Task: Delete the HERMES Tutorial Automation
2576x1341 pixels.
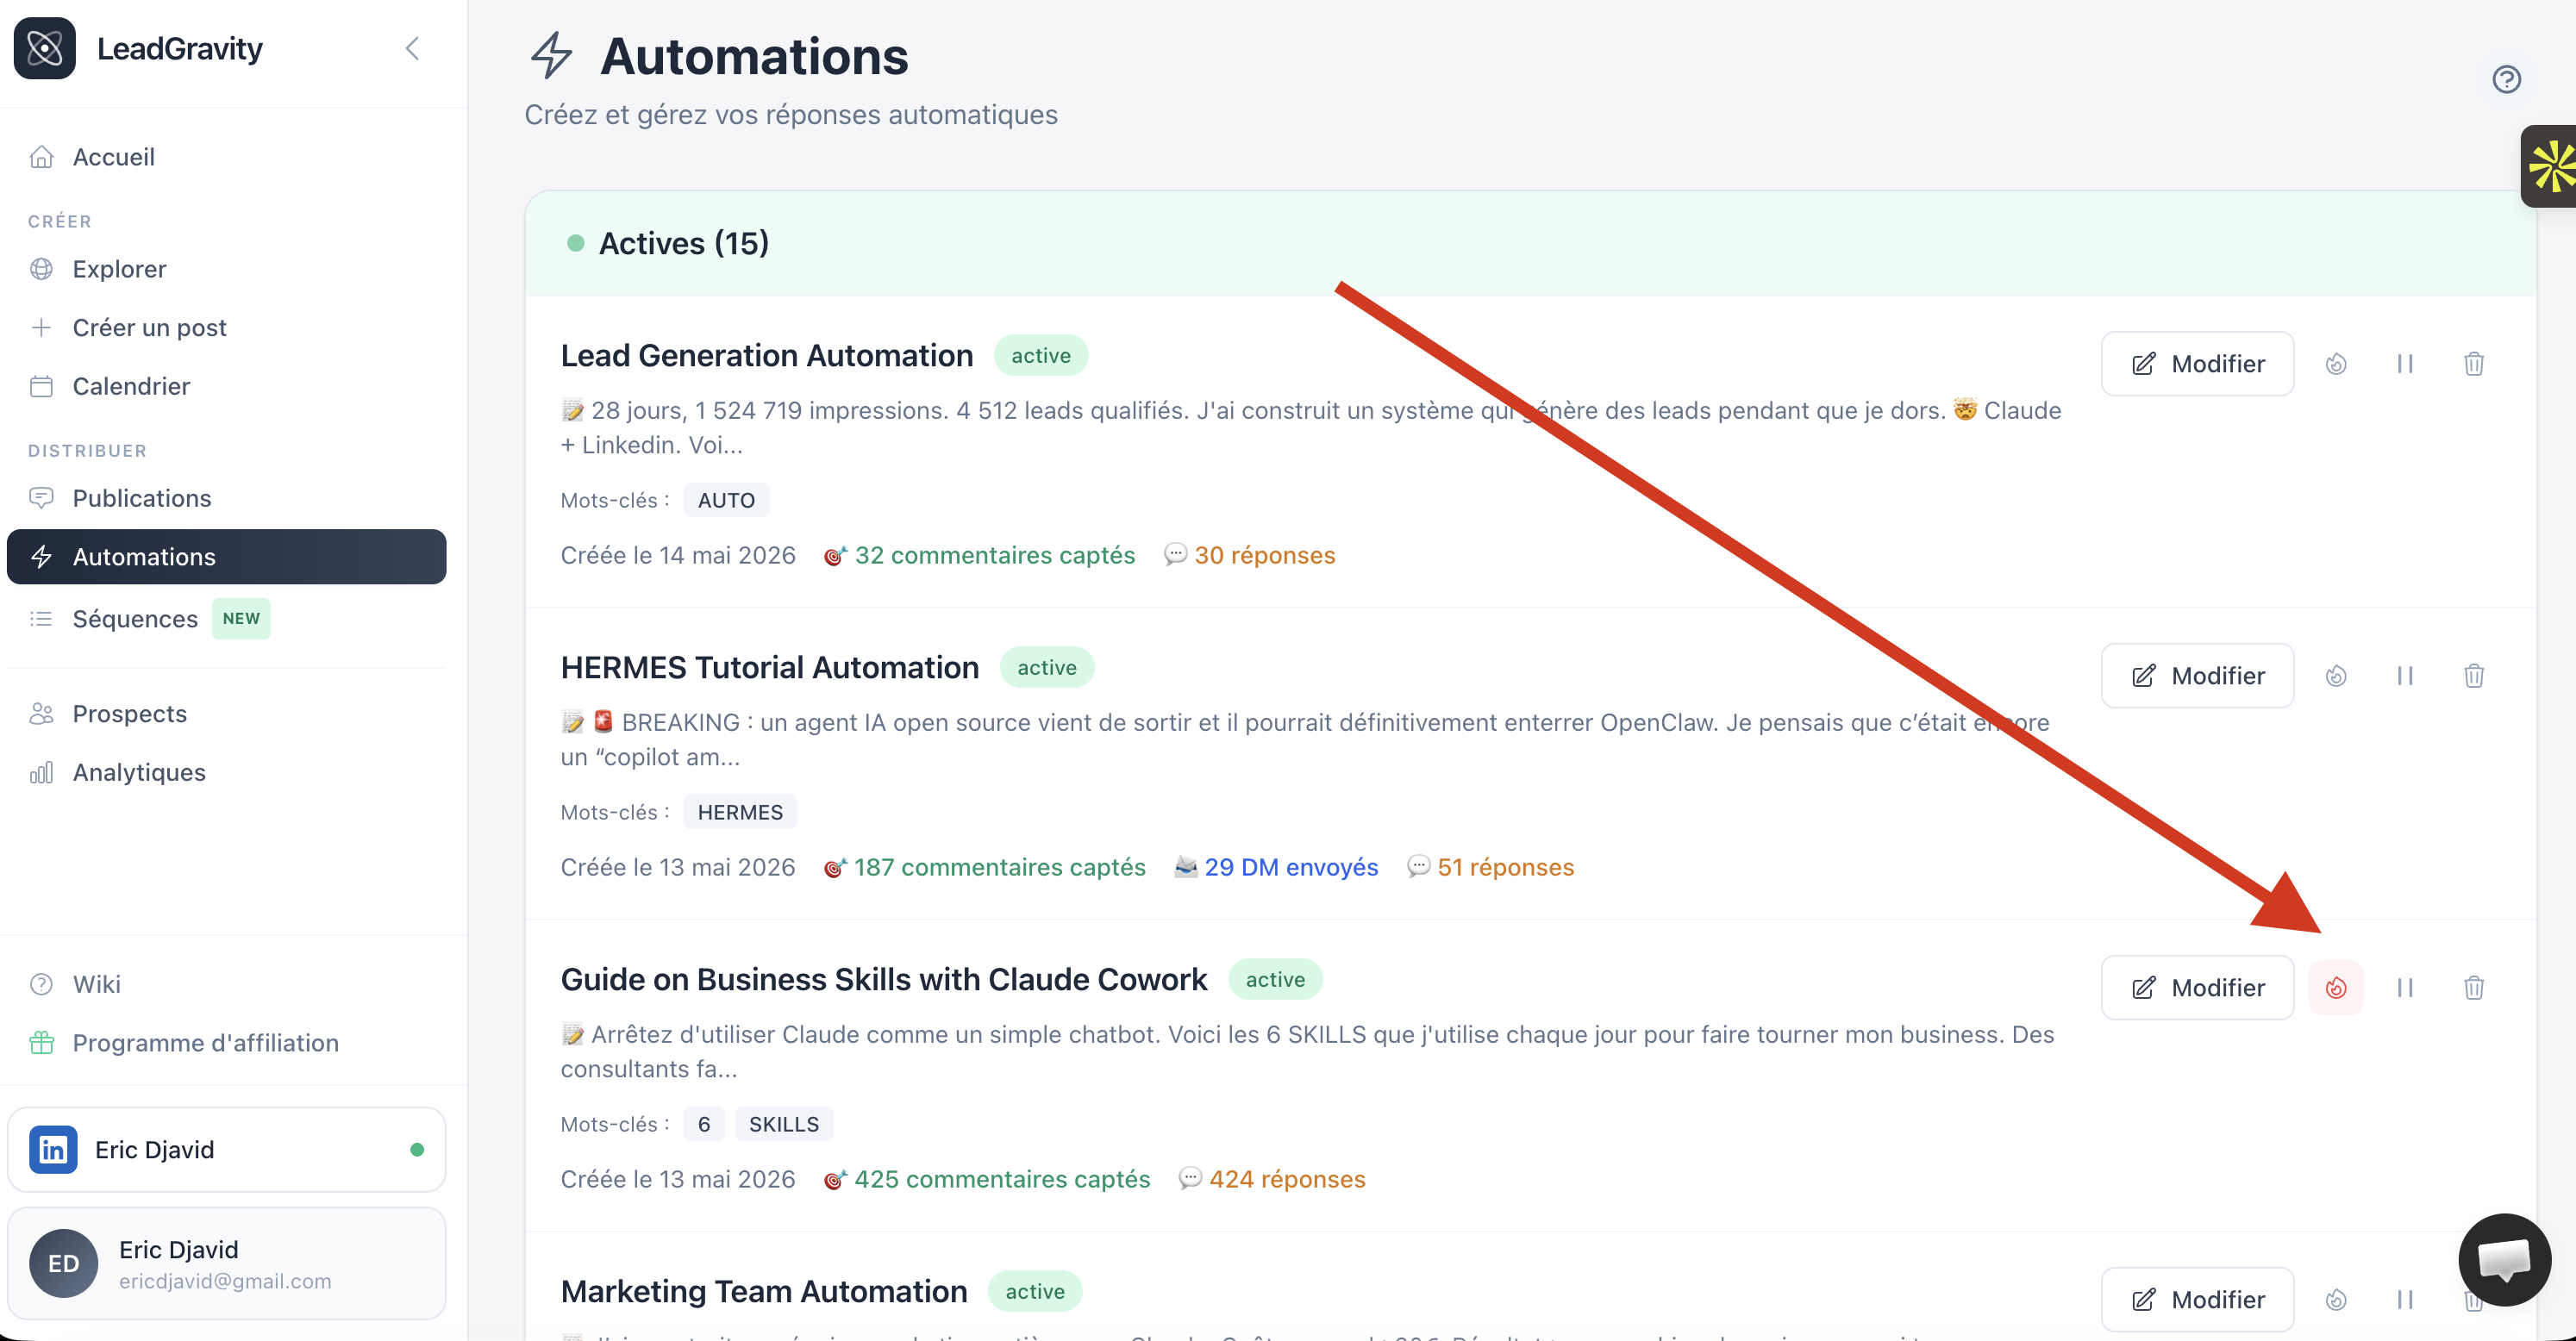Action: [2474, 676]
